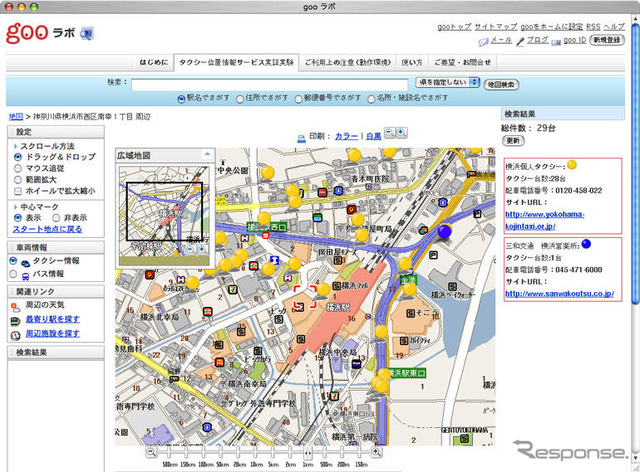Click the blue taxi marker on map
Viewport: 640px width, 472px height.
(x=444, y=231)
